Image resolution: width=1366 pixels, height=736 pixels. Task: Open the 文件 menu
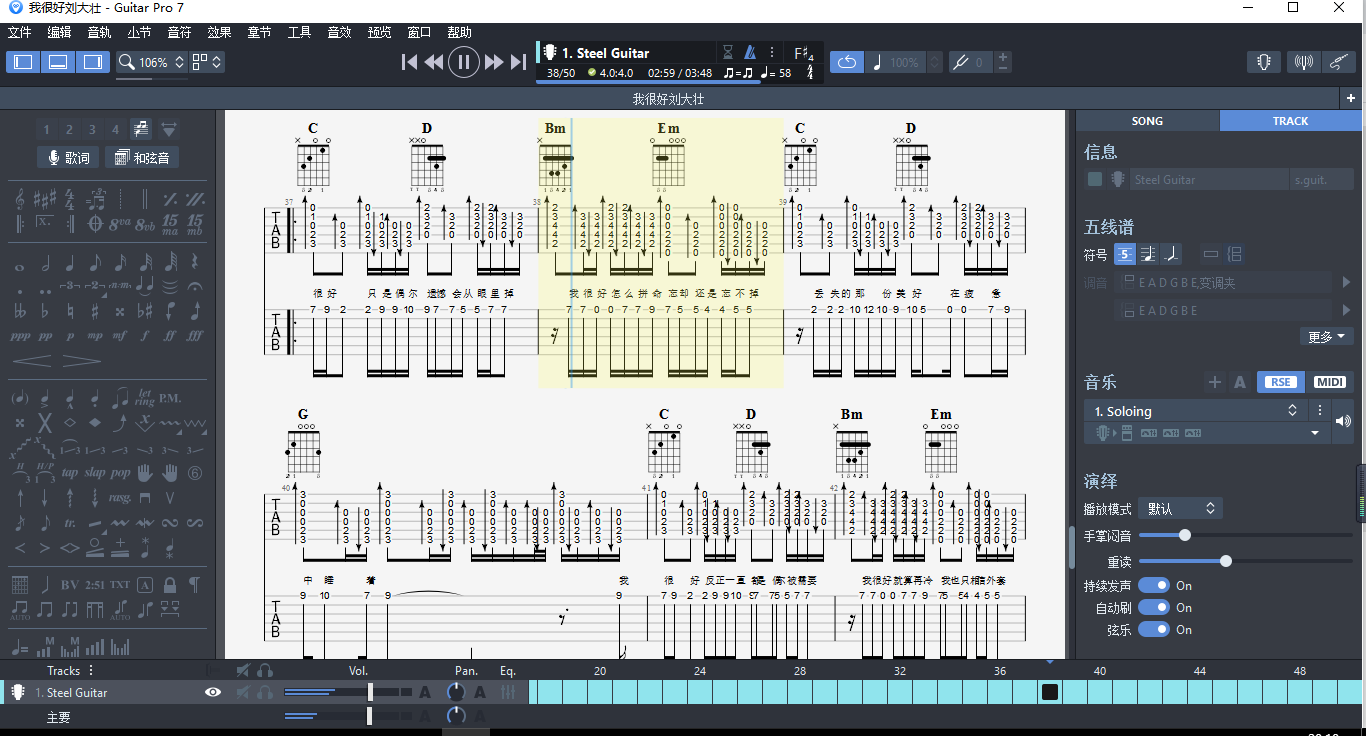20,32
